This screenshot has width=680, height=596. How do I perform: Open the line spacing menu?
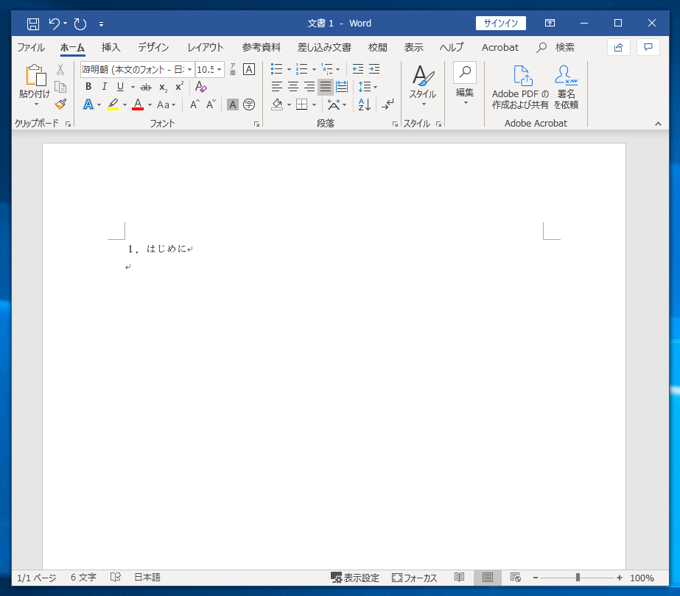[x=367, y=87]
